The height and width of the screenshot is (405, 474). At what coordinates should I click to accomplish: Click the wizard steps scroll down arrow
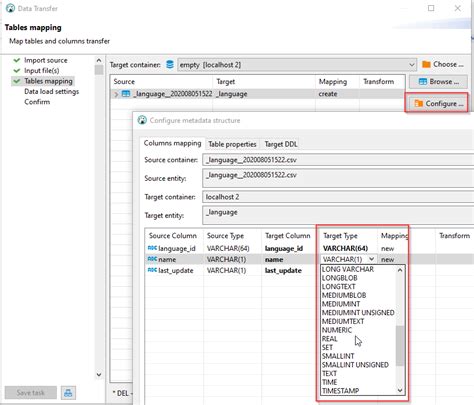click(x=99, y=374)
